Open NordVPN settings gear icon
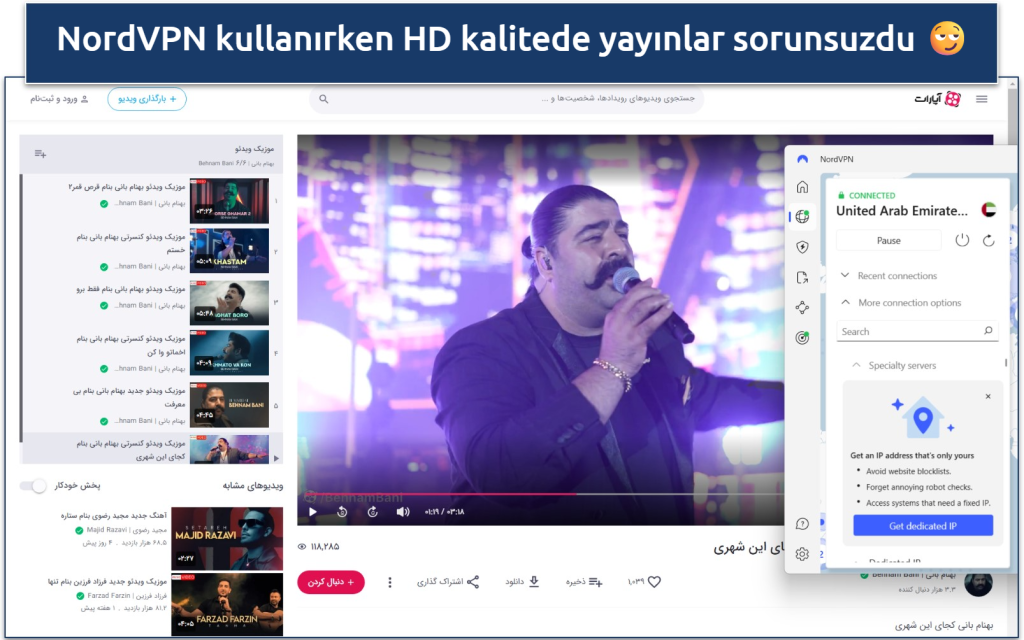Image resolution: width=1024 pixels, height=640 pixels. point(802,554)
